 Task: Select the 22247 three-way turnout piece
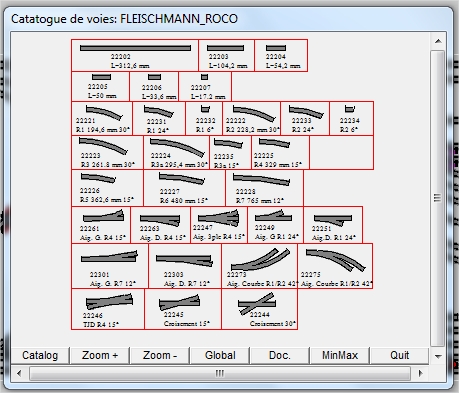coord(219,225)
